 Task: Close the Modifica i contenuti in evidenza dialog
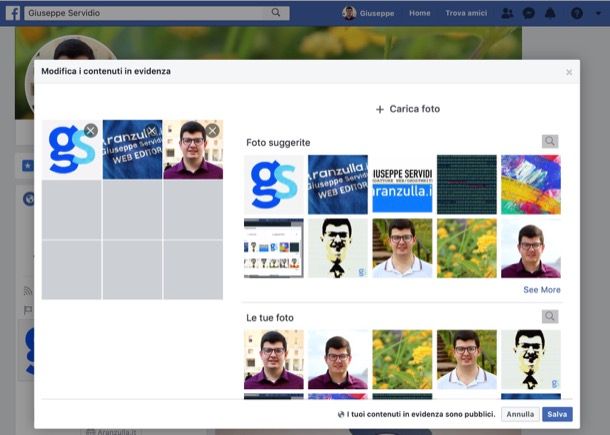(569, 72)
